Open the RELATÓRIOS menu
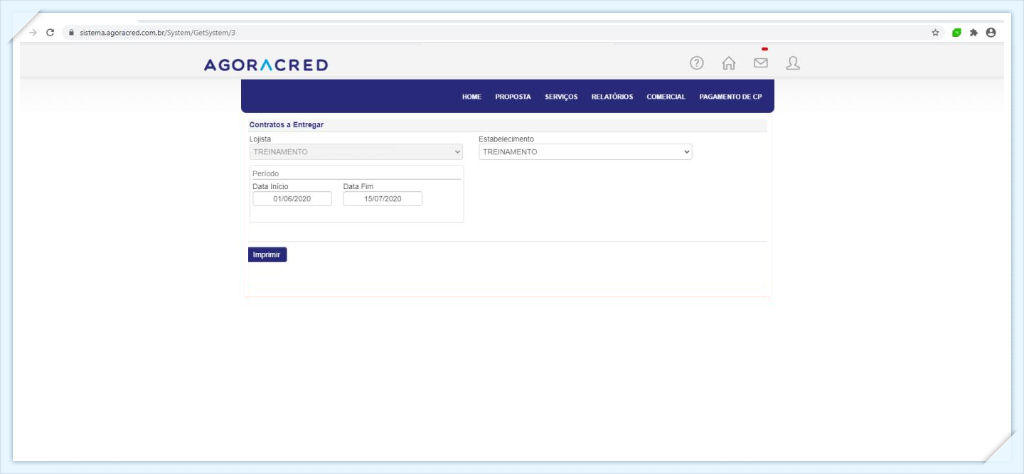This screenshot has height=474, width=1024. click(612, 97)
